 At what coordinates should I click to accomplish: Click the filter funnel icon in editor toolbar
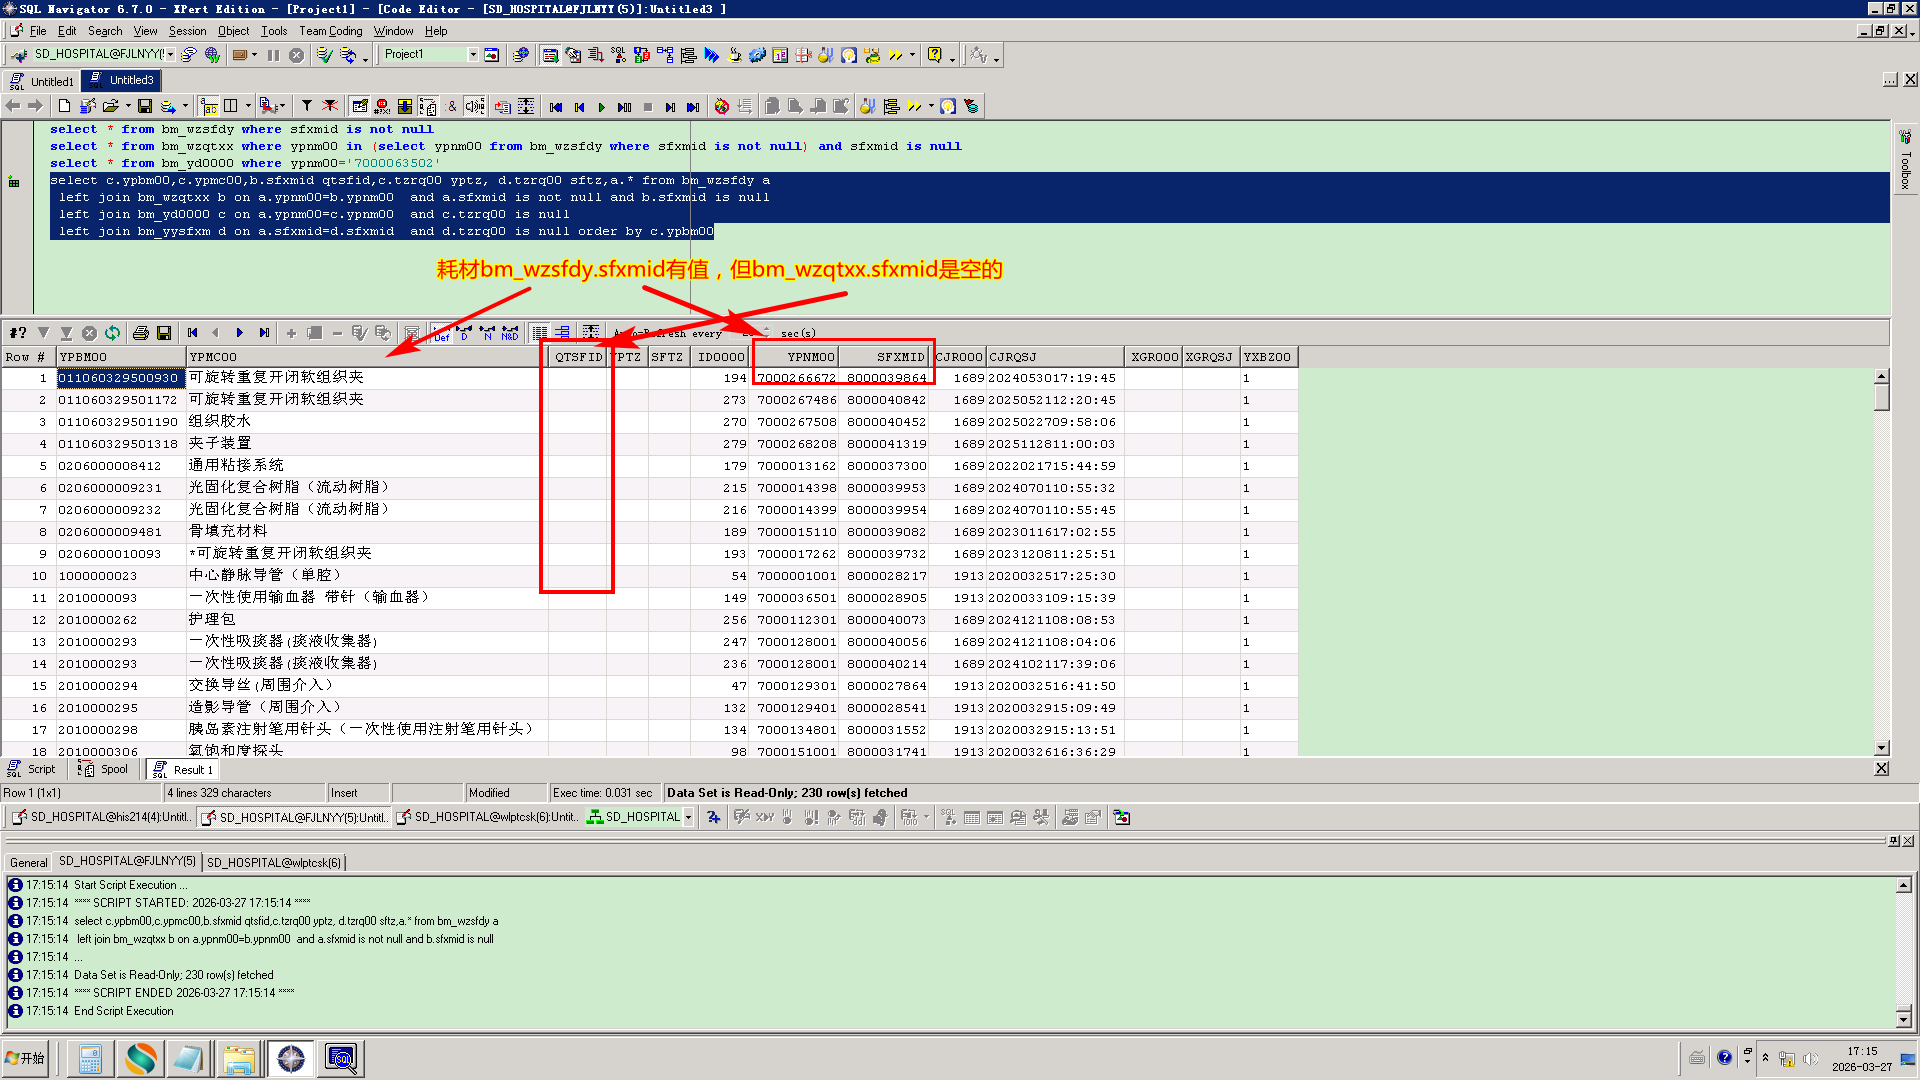click(307, 106)
